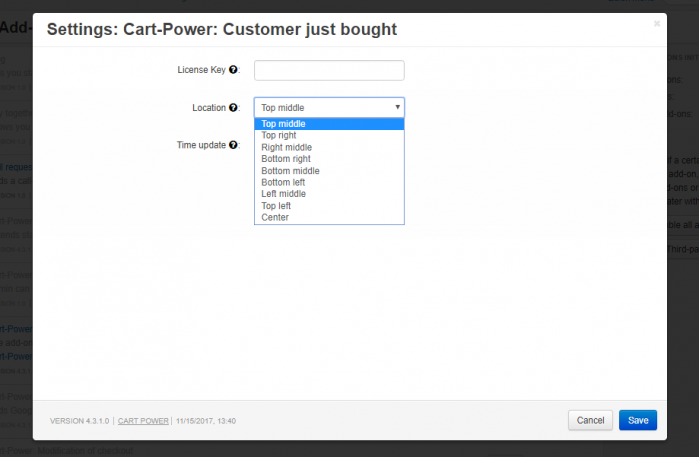This screenshot has height=457, width=700.
Task: Click the License Key help icon
Action: [x=233, y=70]
